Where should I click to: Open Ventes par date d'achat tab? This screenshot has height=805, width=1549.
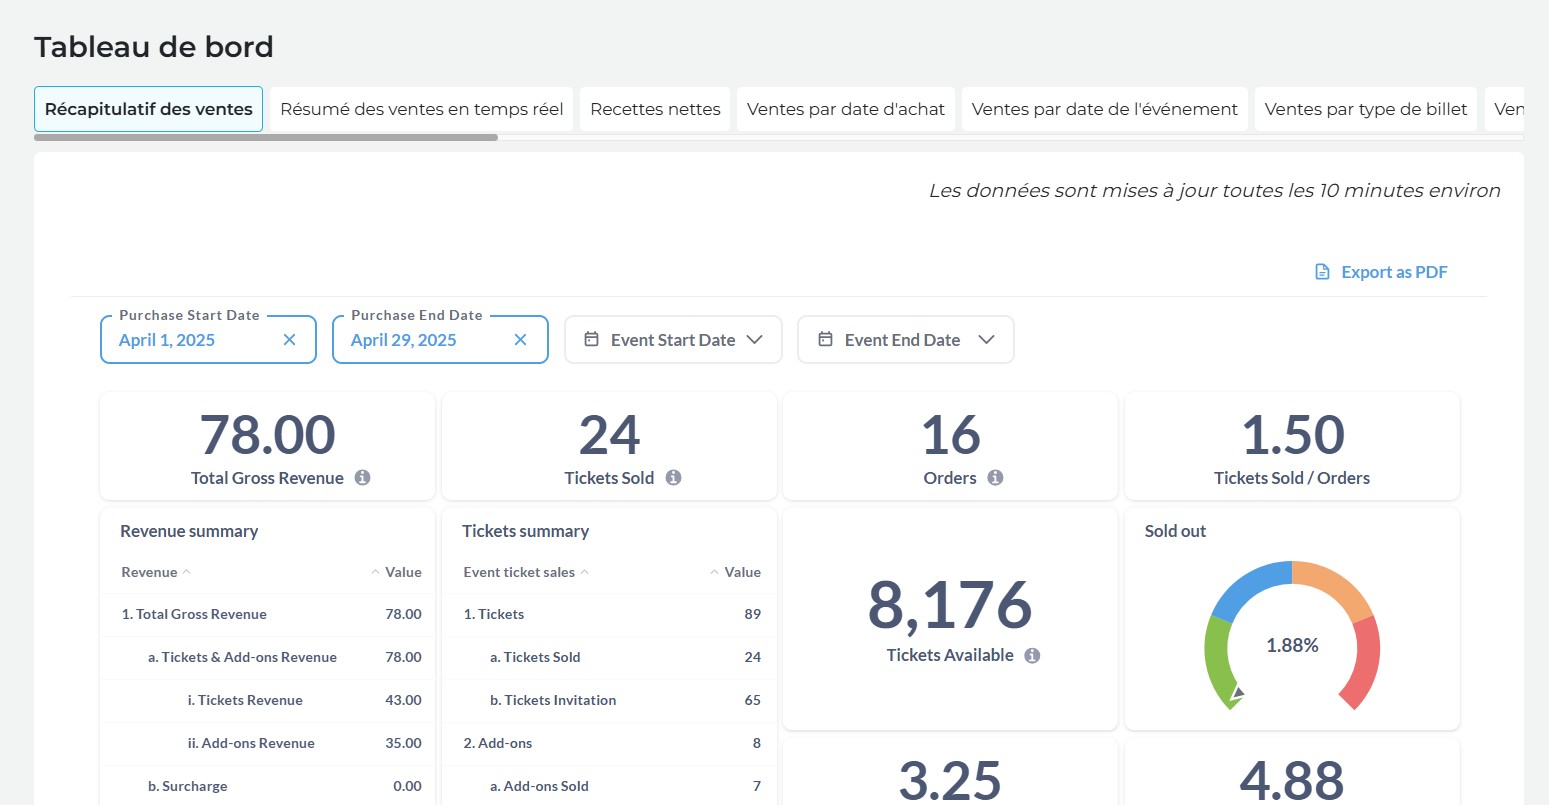click(845, 109)
